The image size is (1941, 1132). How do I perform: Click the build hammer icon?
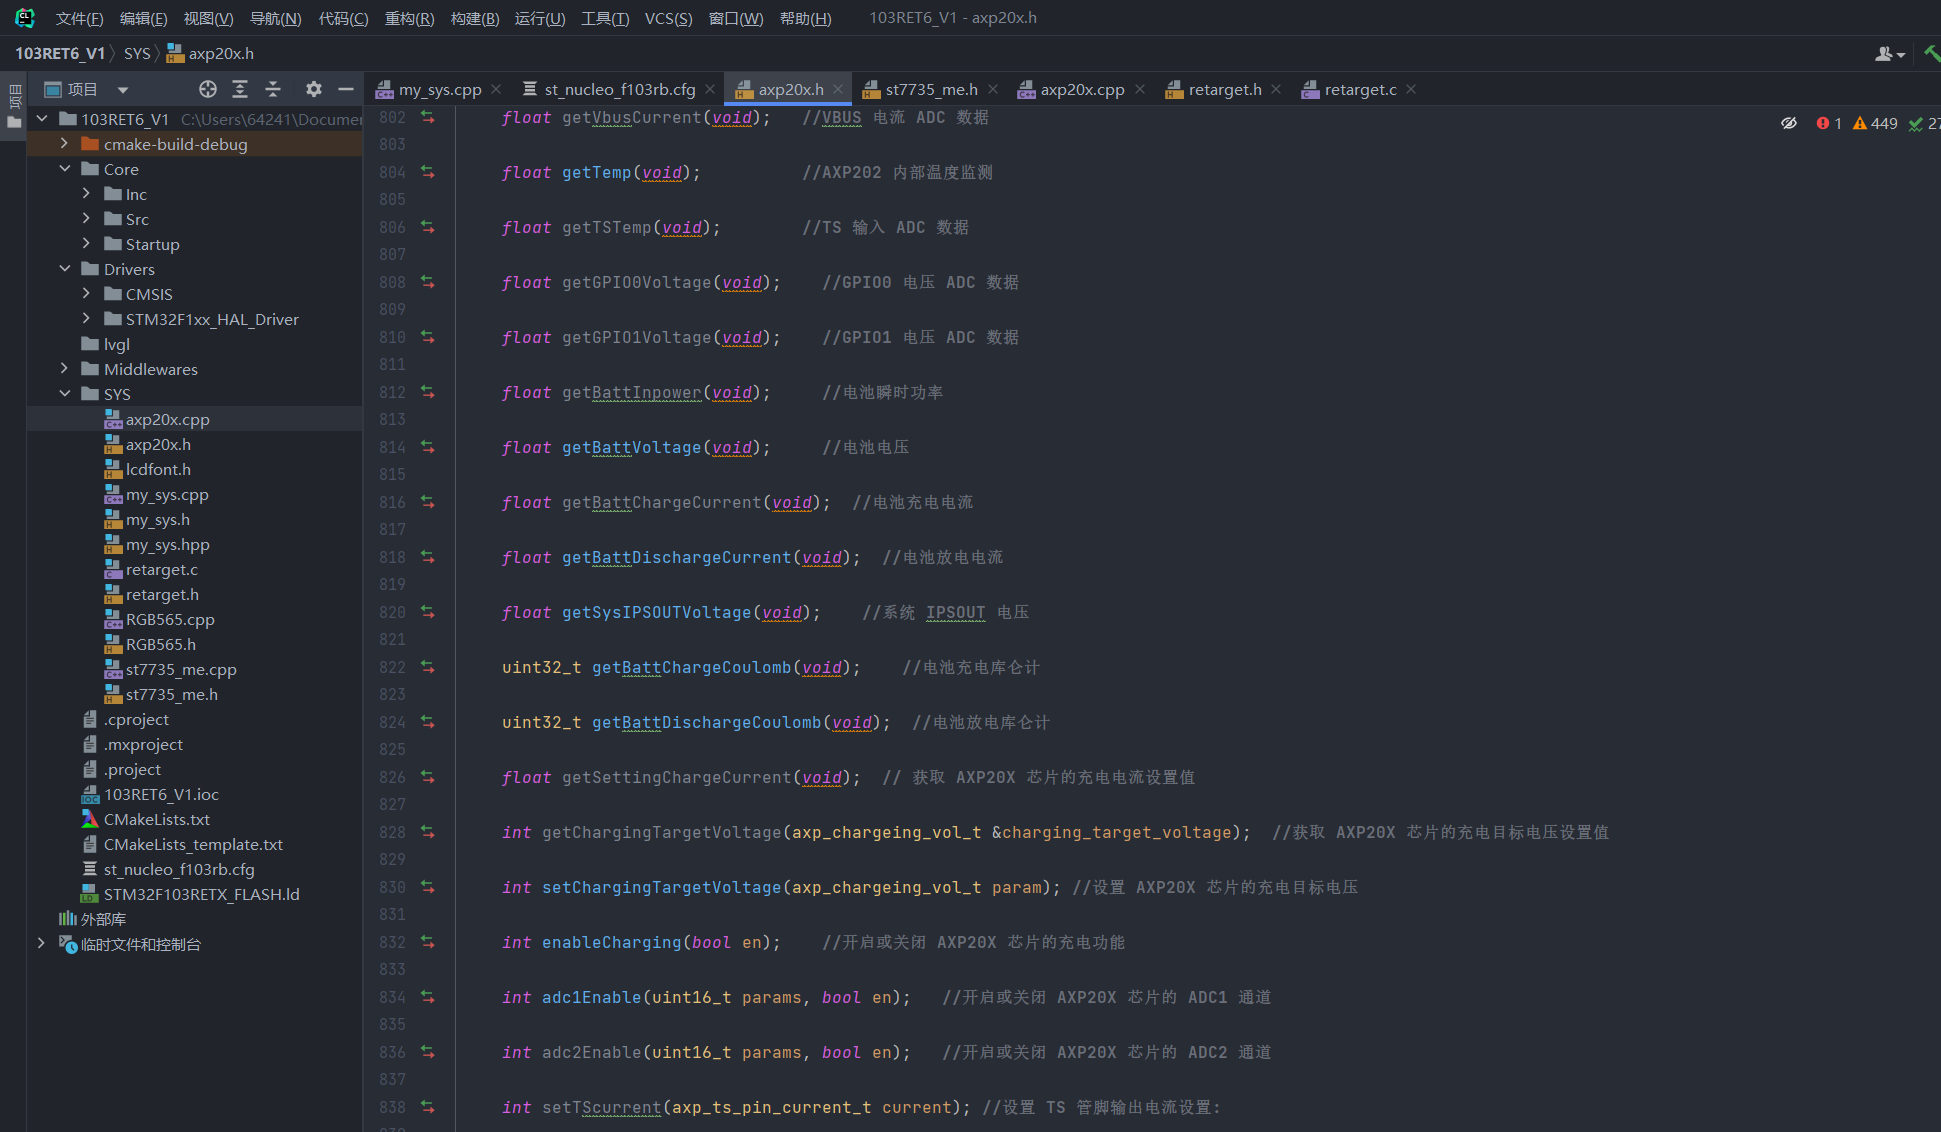pyautogui.click(x=1931, y=54)
